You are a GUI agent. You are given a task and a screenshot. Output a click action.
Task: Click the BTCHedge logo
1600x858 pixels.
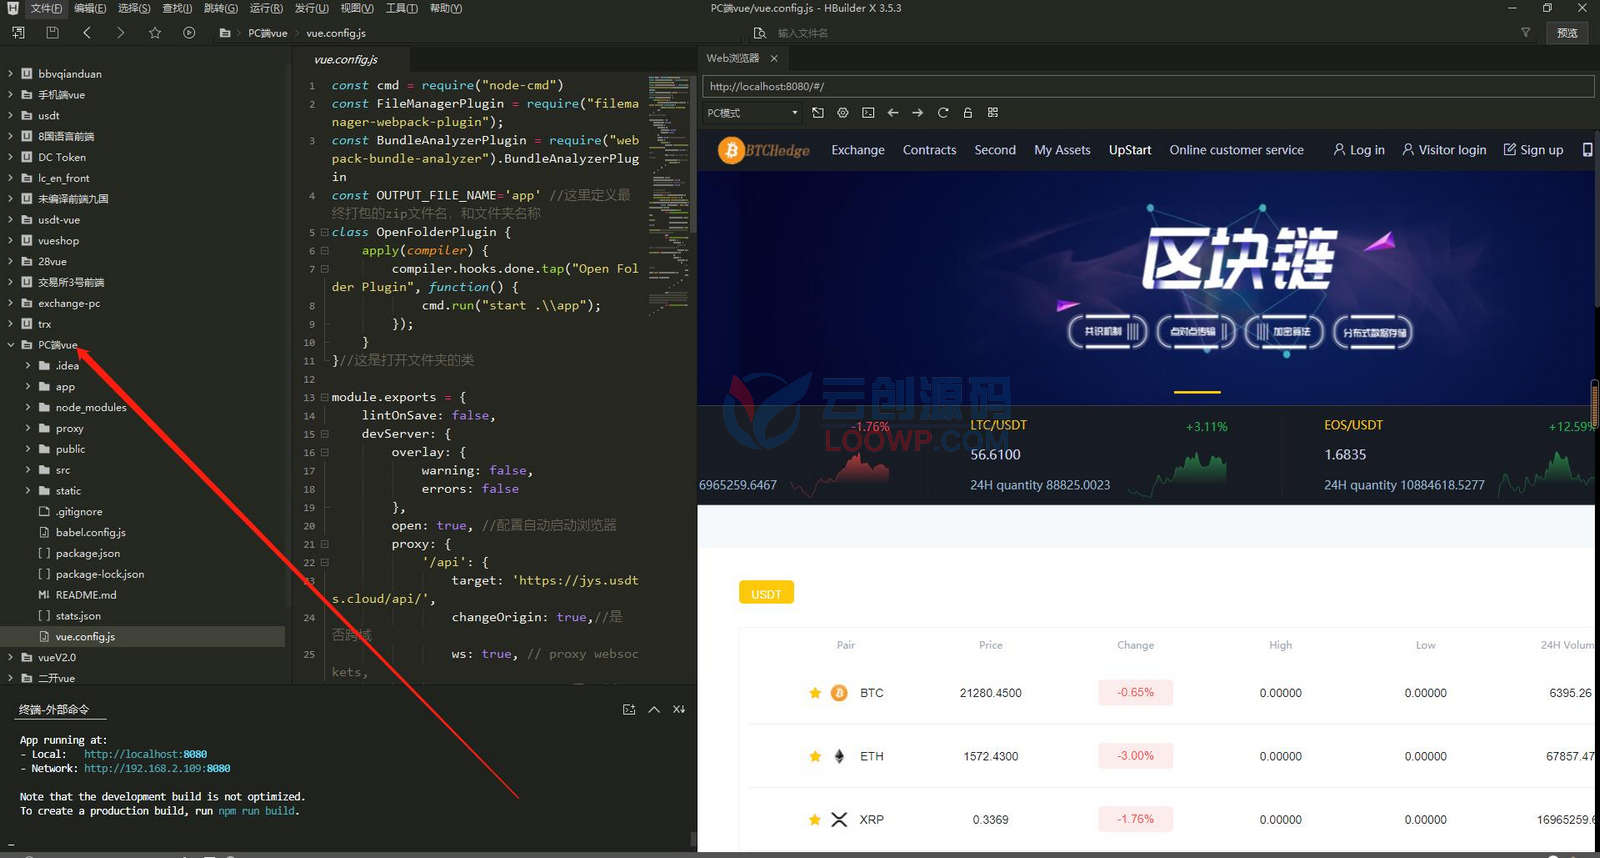[x=764, y=150]
